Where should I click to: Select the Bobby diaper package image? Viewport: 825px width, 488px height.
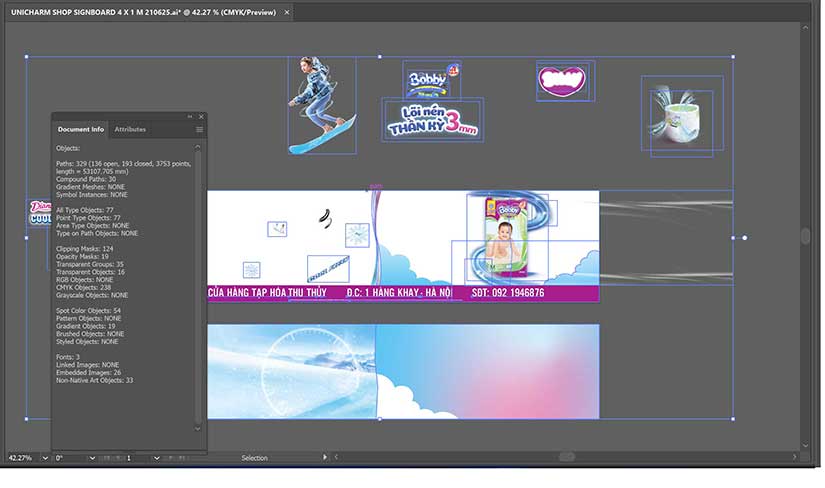[x=506, y=236]
